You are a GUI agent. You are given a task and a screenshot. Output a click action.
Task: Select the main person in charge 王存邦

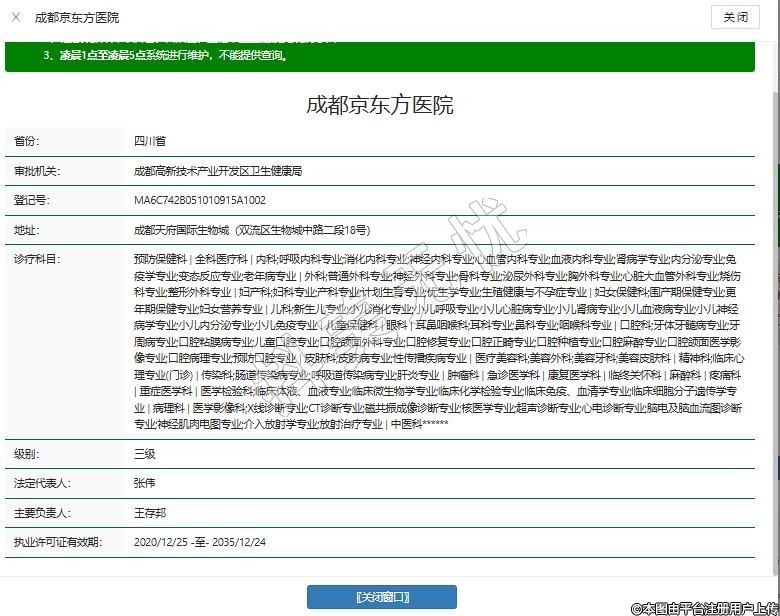150,512
